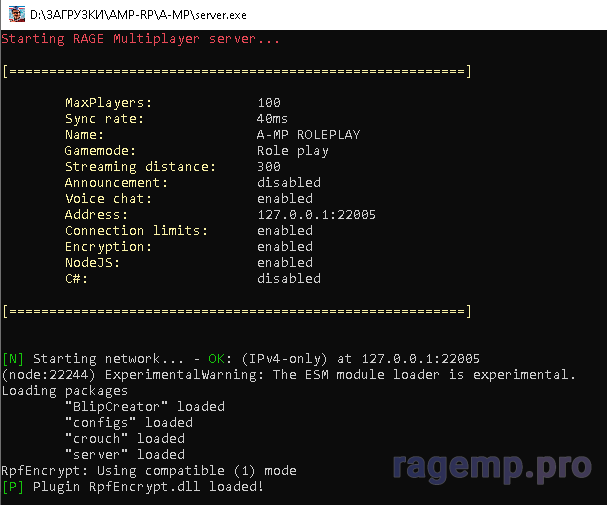Click the green [N] network tag
The height and width of the screenshot is (505, 607).
pyautogui.click(x=13, y=359)
